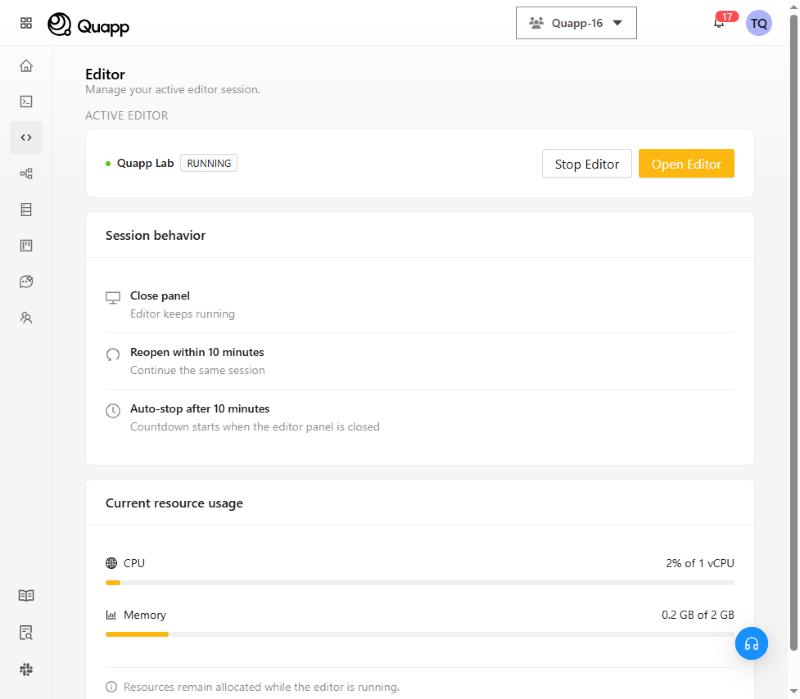Open the TQ user avatar menu
The image size is (800, 699).
tap(759, 23)
